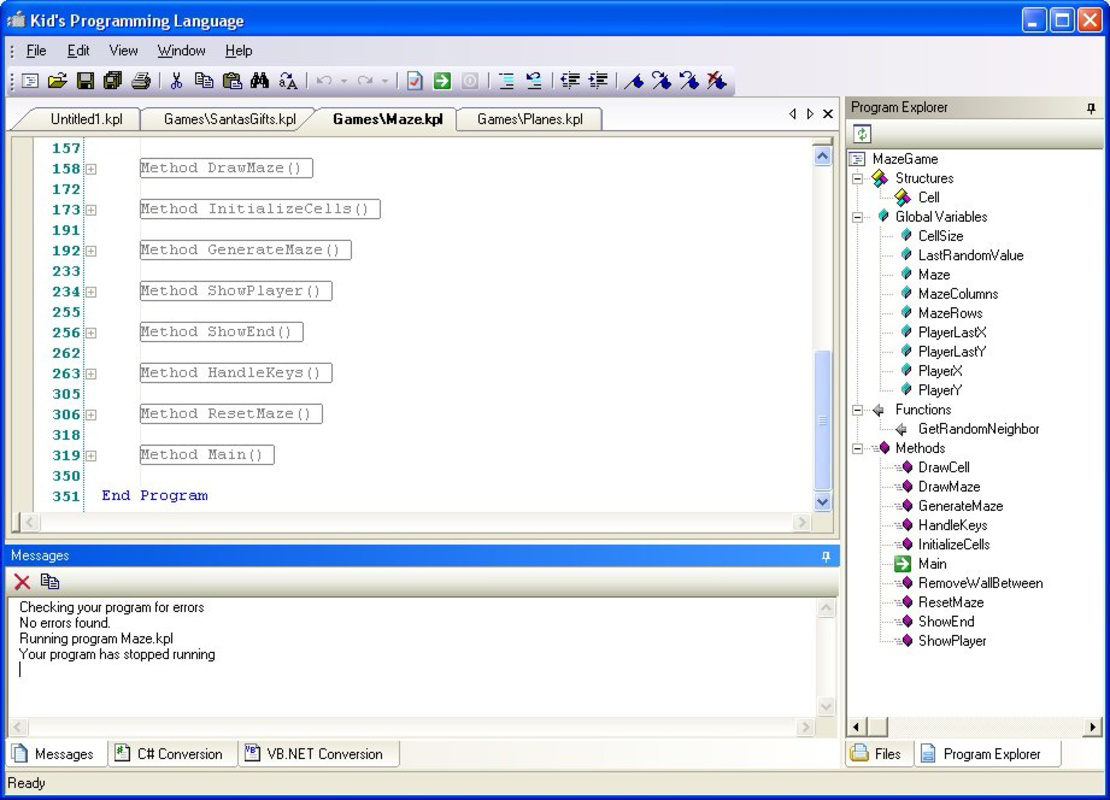The height and width of the screenshot is (800, 1110).
Task: Select the Main method in explorer
Action: point(932,564)
